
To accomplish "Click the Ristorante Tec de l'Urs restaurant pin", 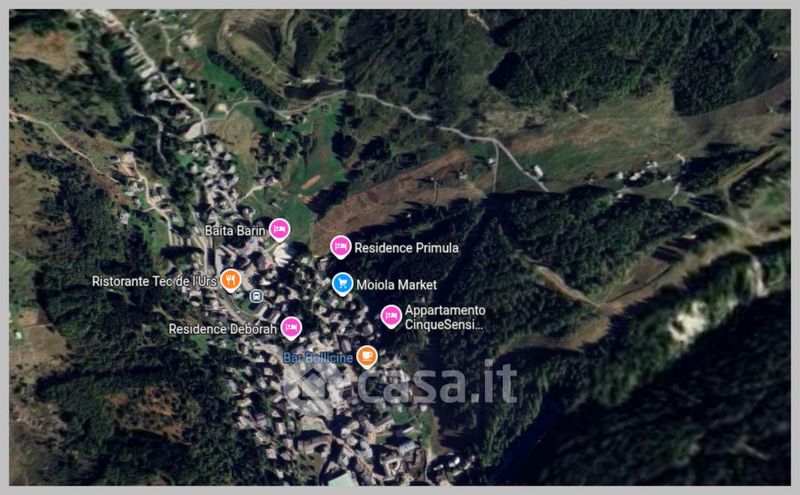I will click(x=231, y=281).
